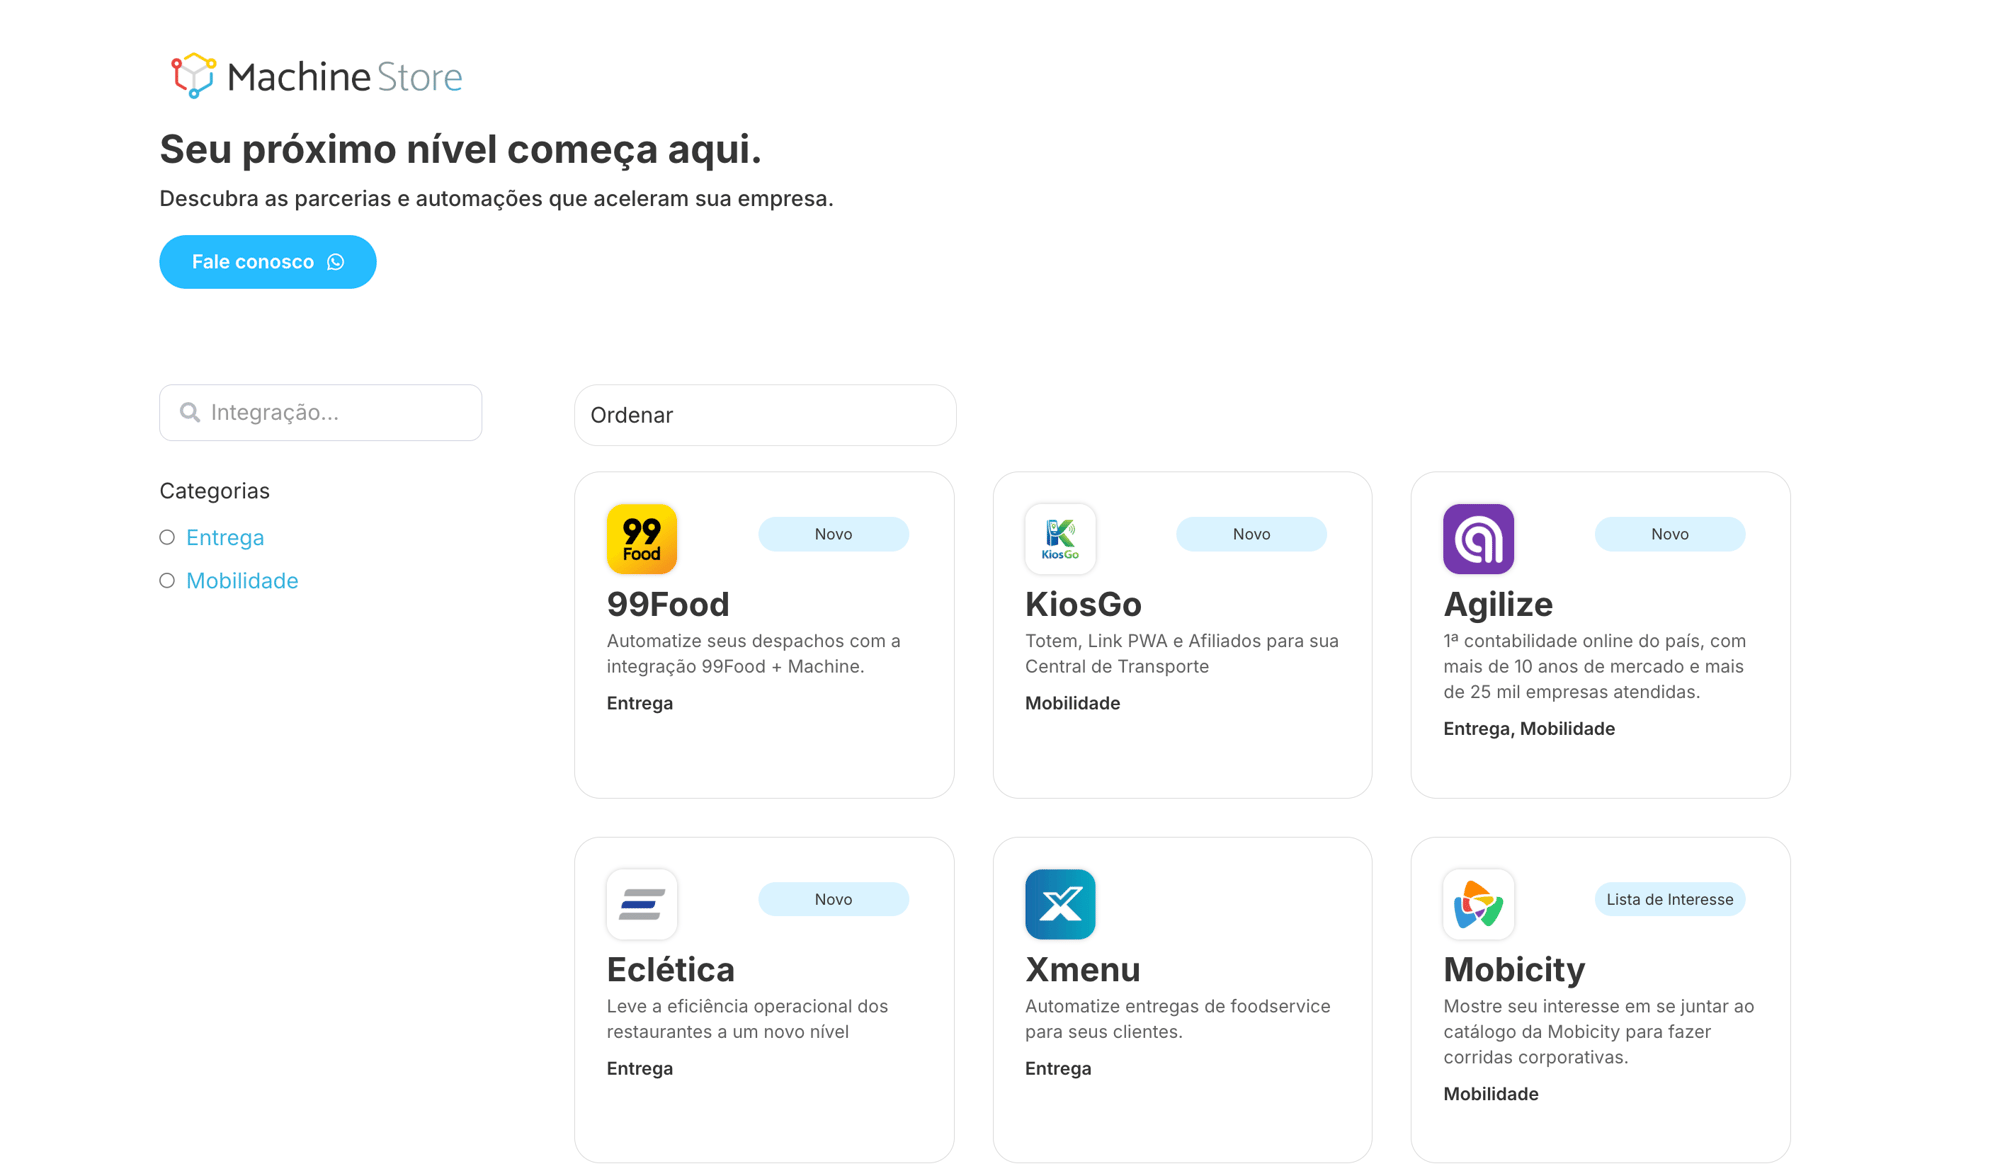Click the Lista de Interesse badge
Viewport: 2000px width, 1171px height.
pos(1668,899)
